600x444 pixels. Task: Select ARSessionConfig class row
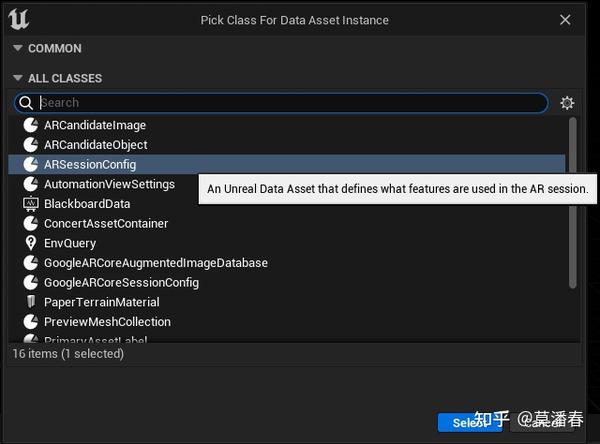[x=287, y=165]
